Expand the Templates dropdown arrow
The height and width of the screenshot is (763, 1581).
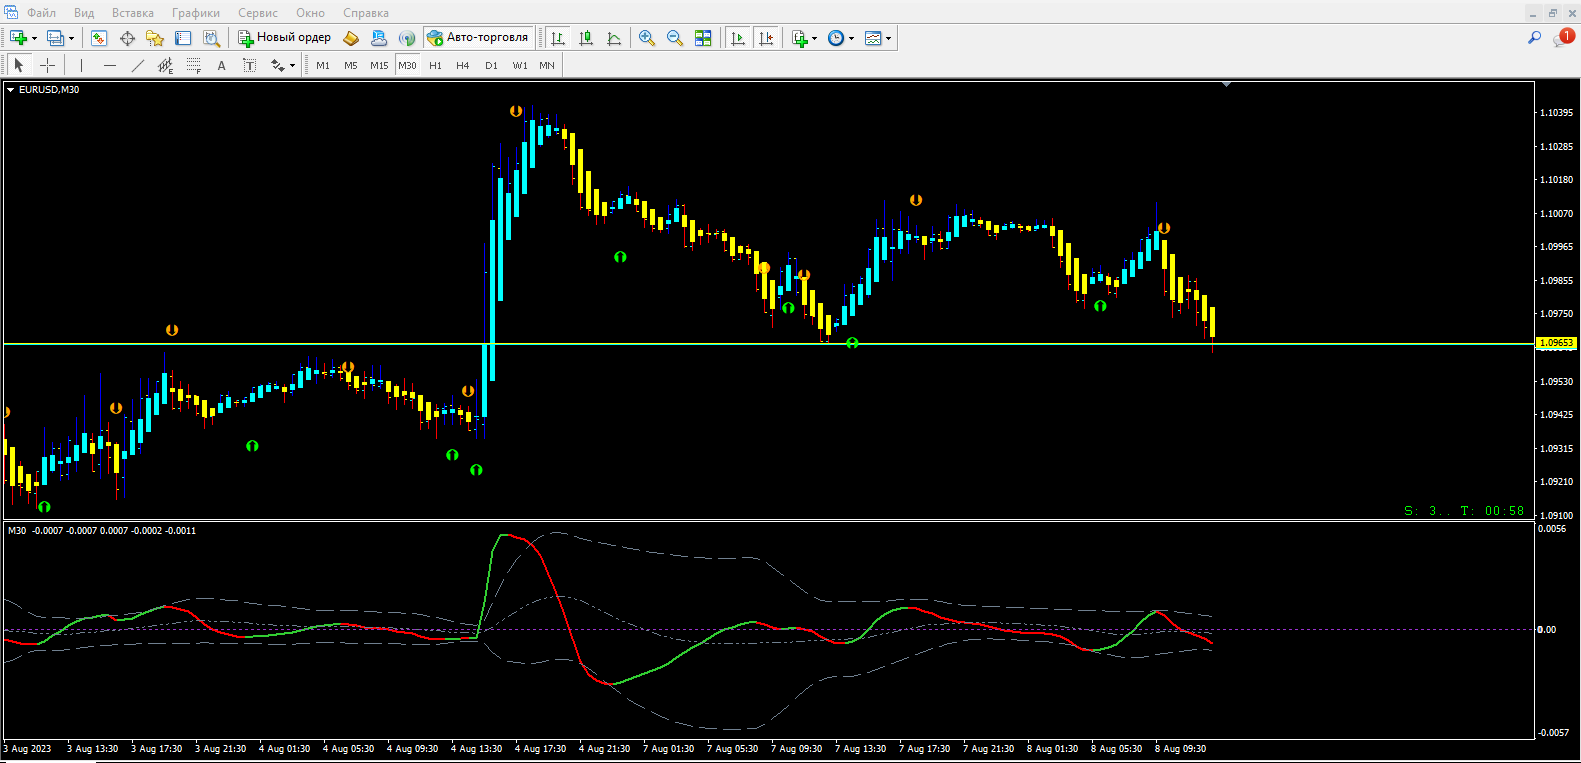coord(888,39)
